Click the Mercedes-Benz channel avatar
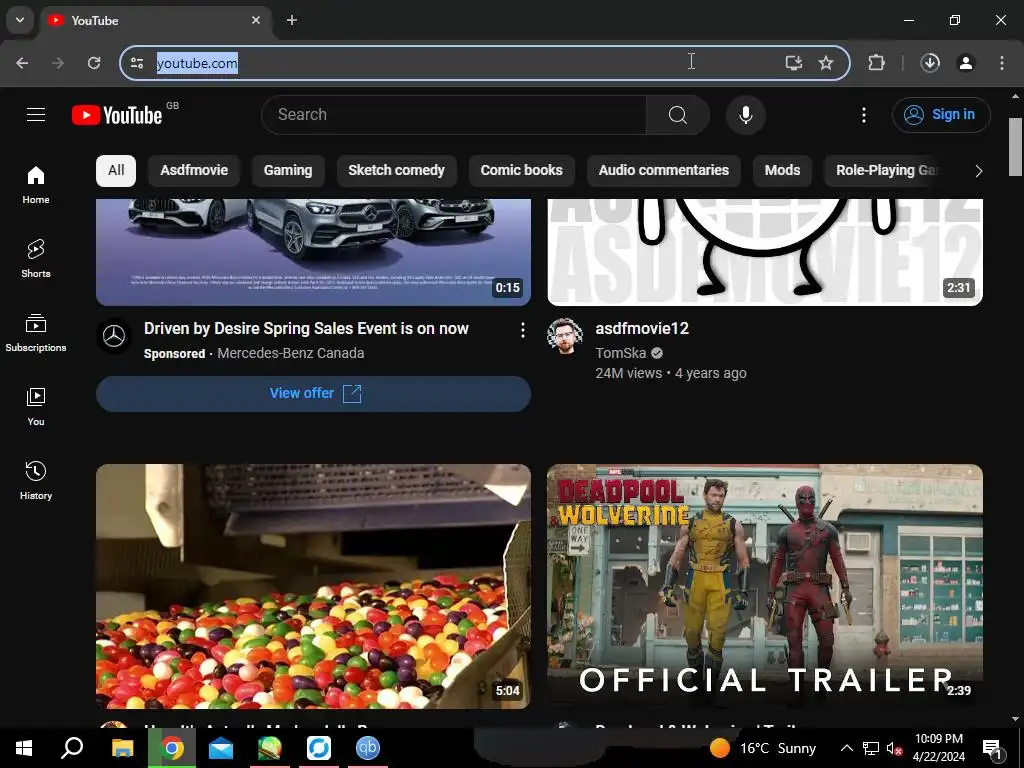The width and height of the screenshot is (1024, 768). coord(114,336)
